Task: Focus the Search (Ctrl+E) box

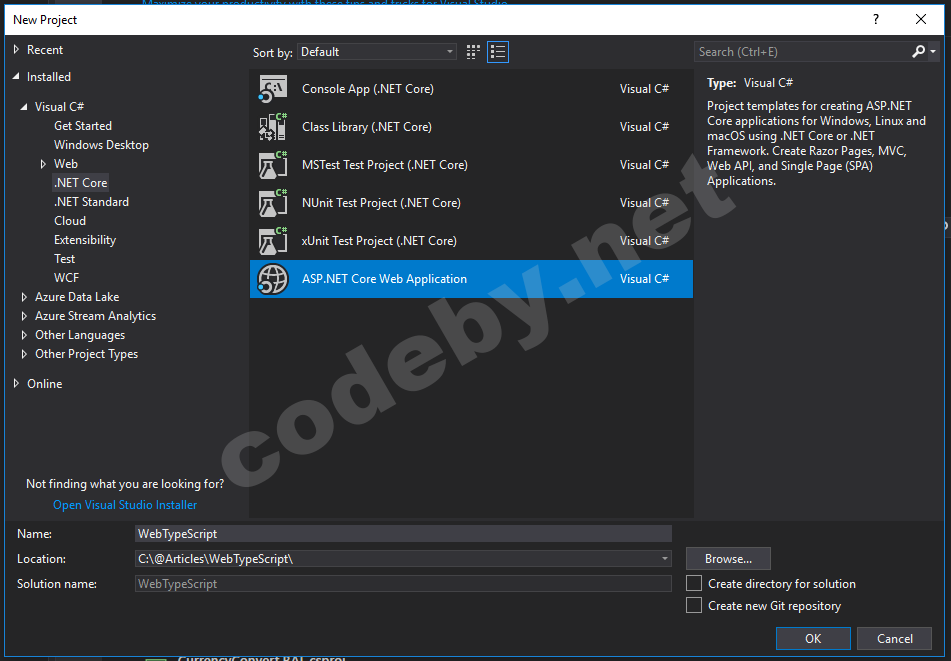Action: pyautogui.click(x=802, y=52)
